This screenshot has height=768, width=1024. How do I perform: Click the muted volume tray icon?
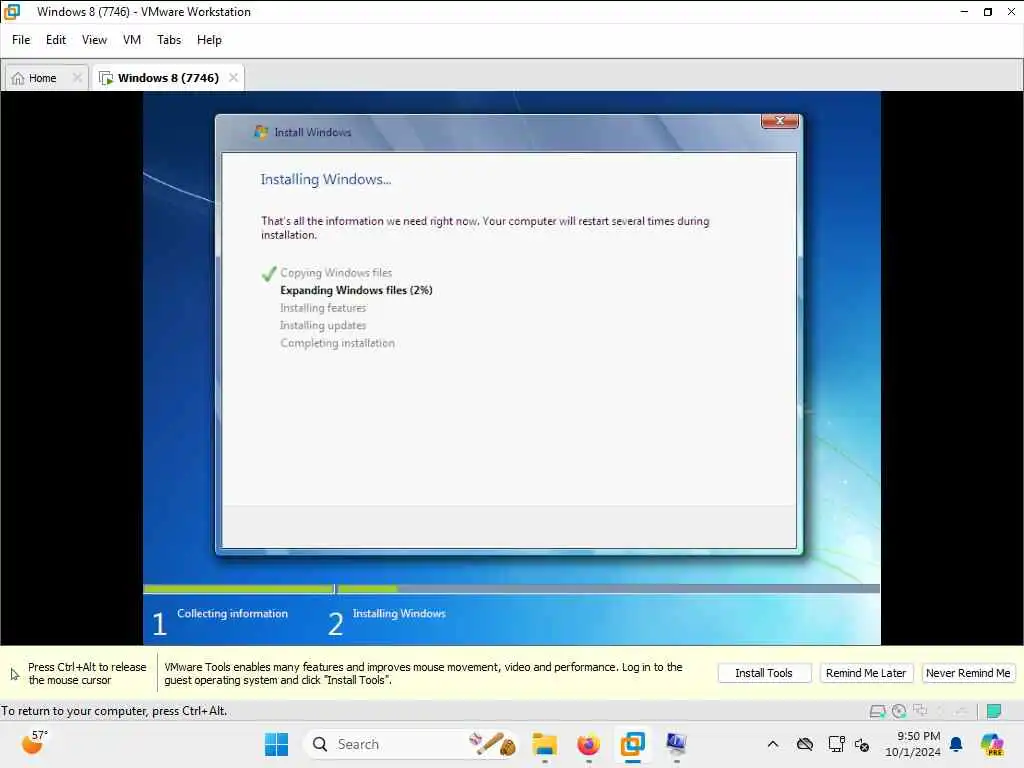861,744
